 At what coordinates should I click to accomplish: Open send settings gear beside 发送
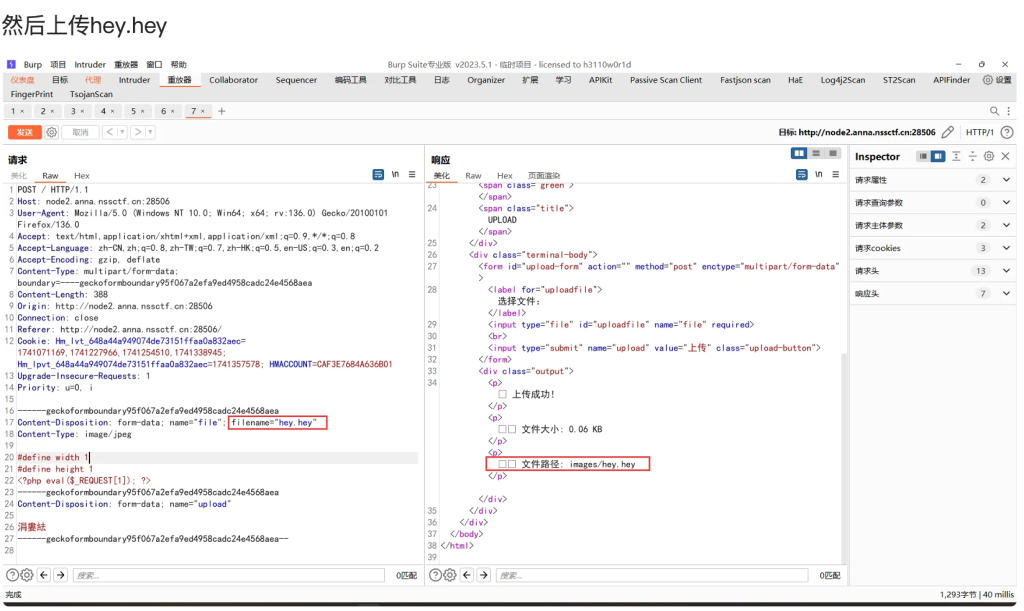pos(52,133)
